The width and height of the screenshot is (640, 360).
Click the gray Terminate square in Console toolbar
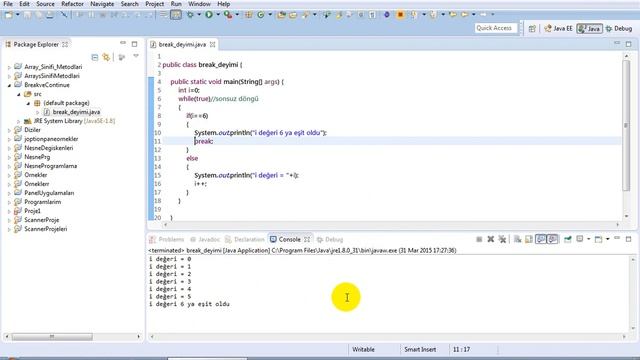click(x=479, y=239)
